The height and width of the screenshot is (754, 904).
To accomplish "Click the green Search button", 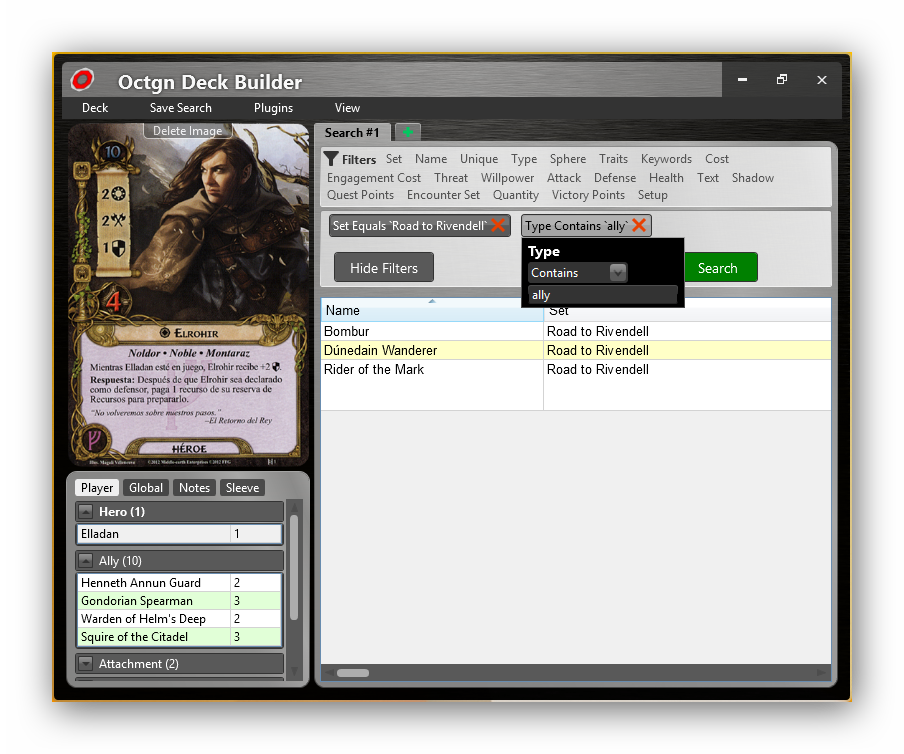I will [x=721, y=267].
